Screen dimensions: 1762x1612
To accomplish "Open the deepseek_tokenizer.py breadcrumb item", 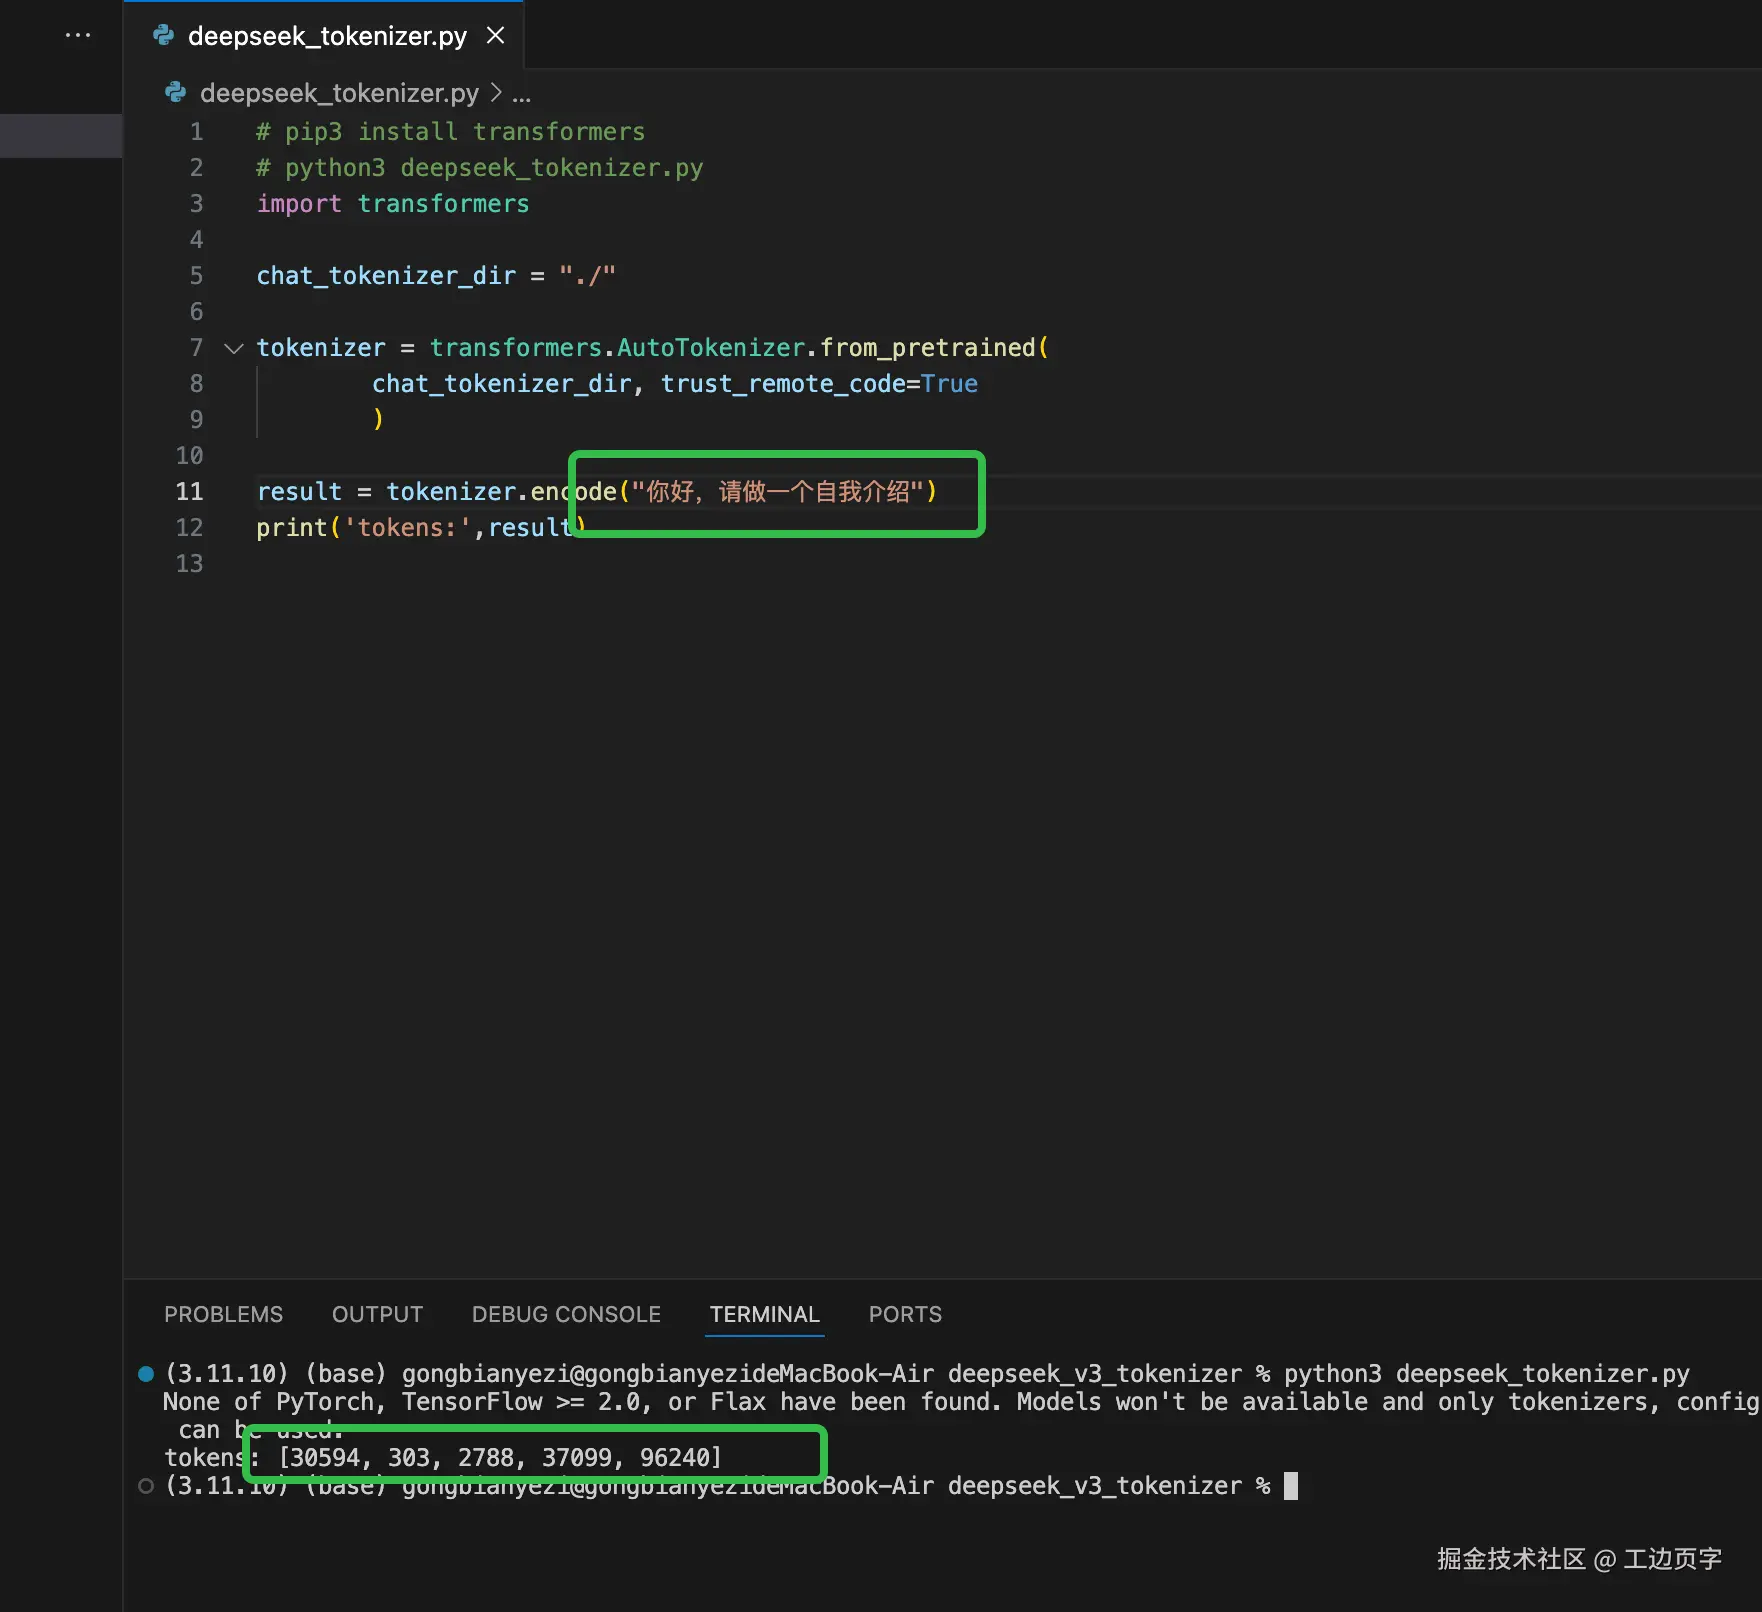I will pos(339,93).
